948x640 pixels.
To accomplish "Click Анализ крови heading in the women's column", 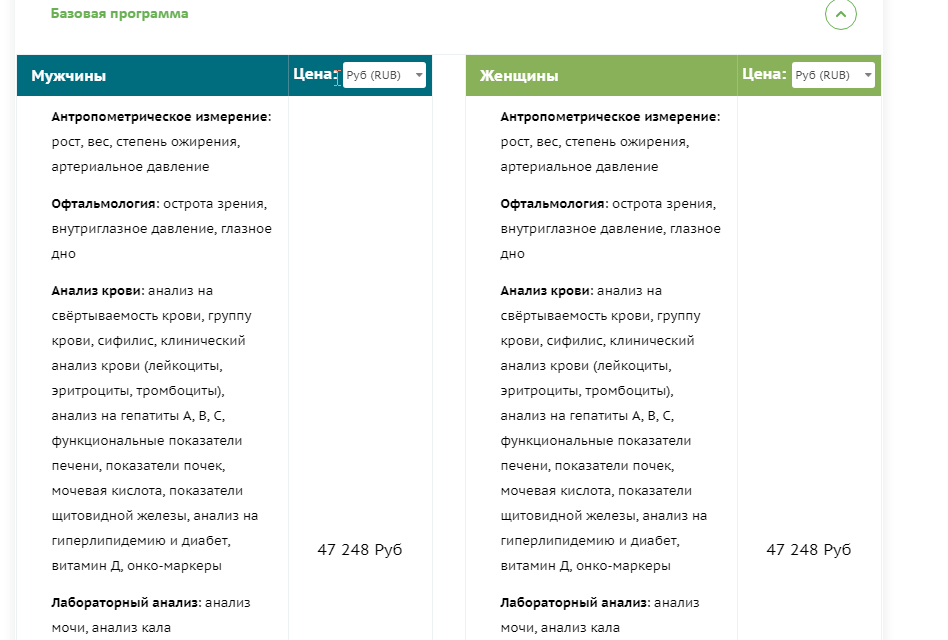I will (x=547, y=291).
